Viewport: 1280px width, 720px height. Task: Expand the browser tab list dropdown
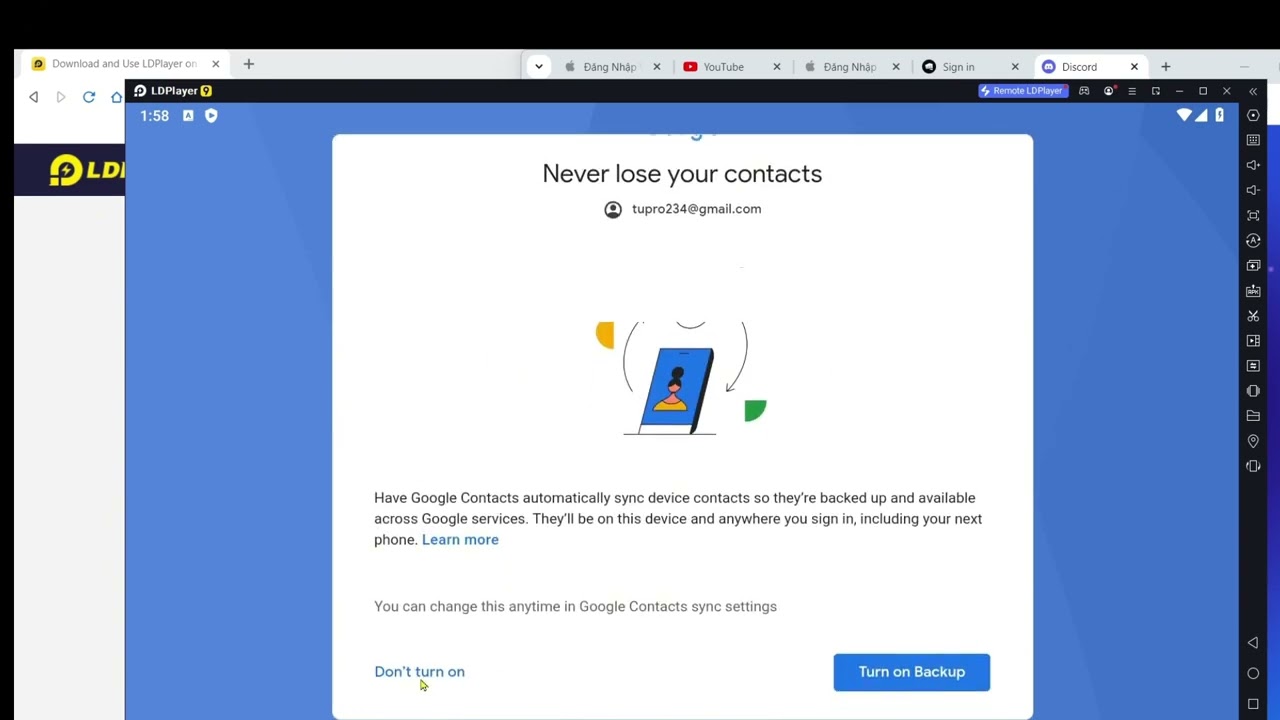coord(539,67)
